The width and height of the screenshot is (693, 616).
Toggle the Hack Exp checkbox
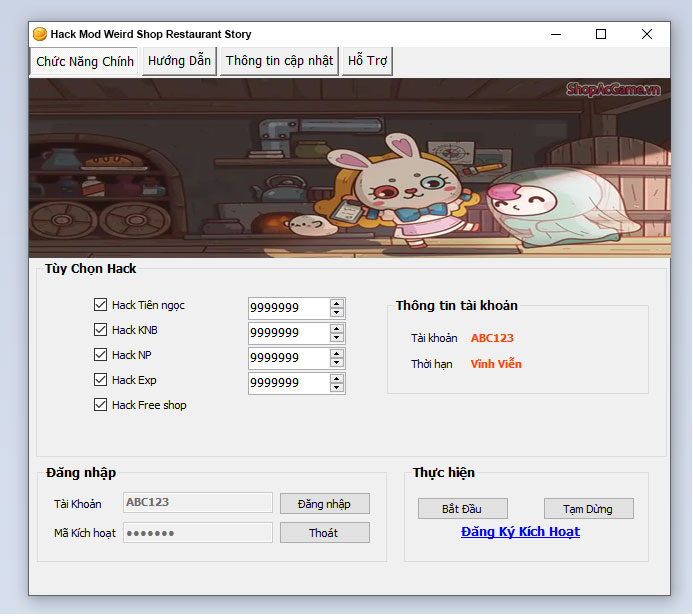[100, 380]
